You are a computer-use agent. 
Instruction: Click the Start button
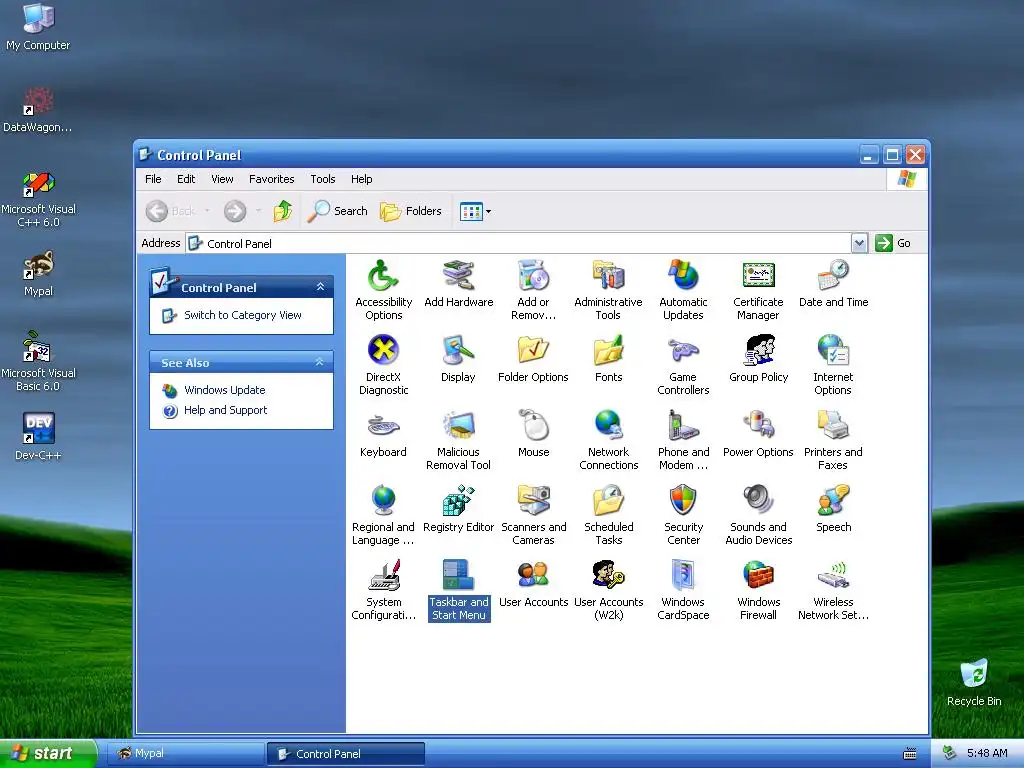tap(48, 753)
